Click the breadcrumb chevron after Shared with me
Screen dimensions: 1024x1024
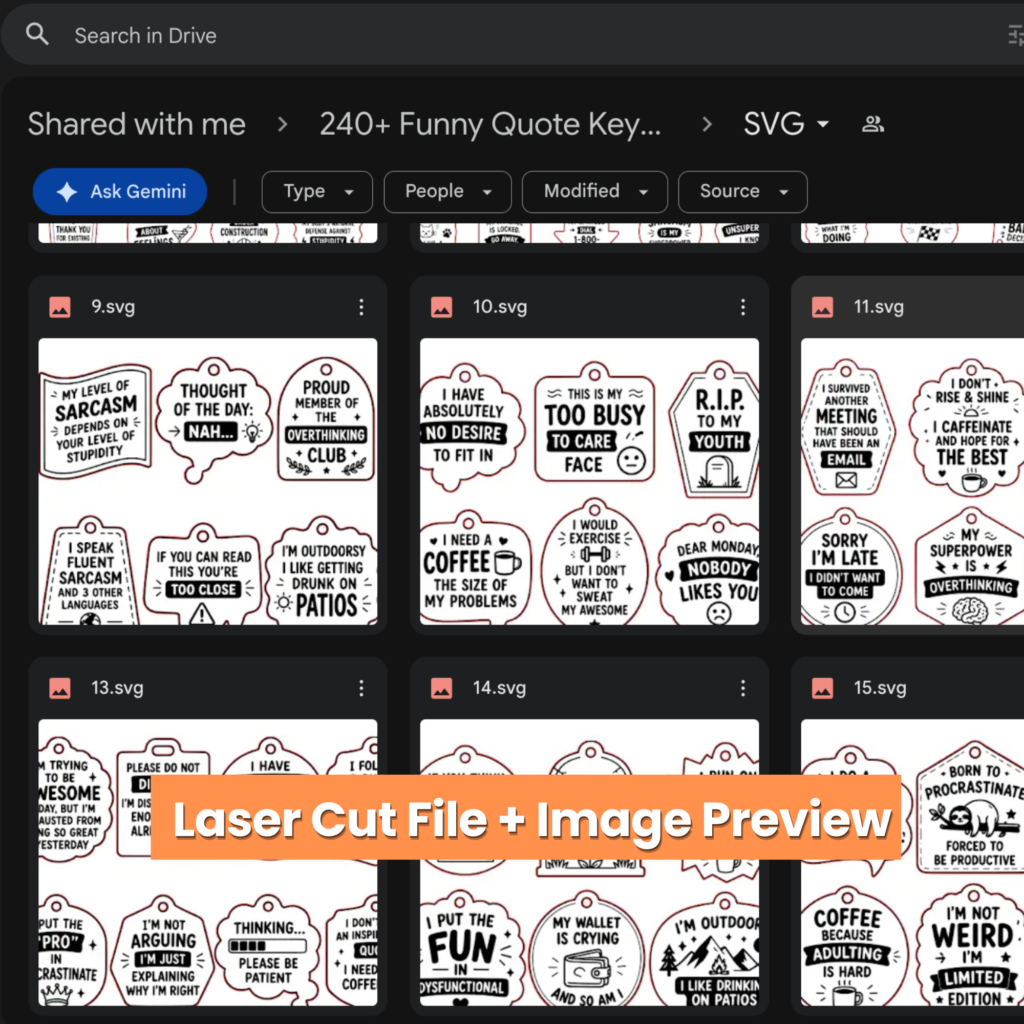pyautogui.click(x=282, y=123)
